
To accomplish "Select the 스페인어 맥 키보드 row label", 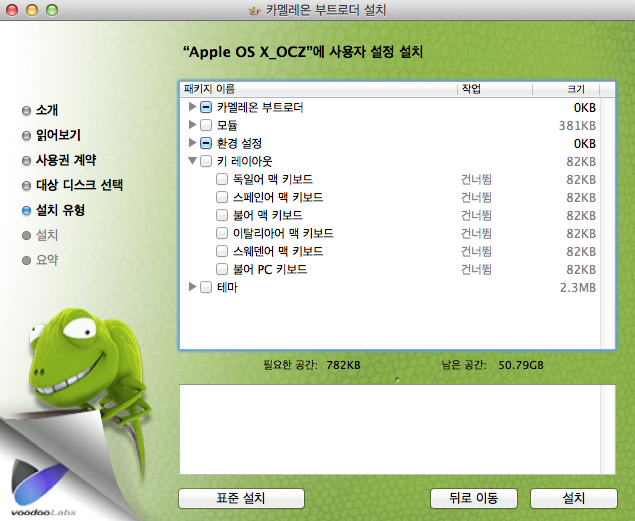I will (278, 197).
